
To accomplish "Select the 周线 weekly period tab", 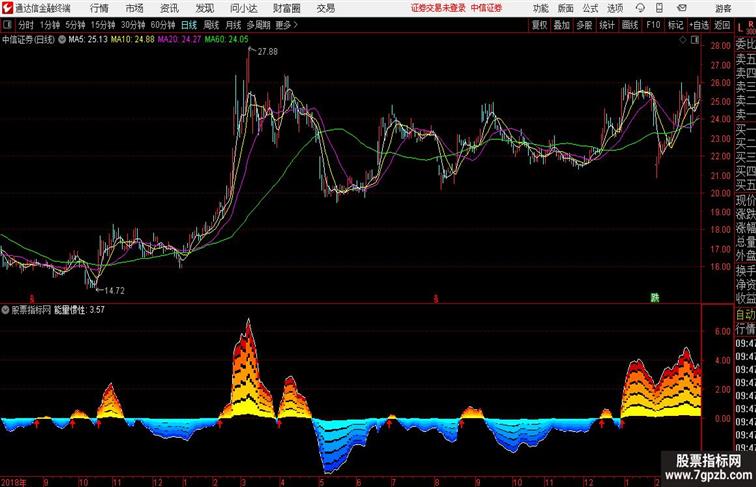I will point(211,25).
